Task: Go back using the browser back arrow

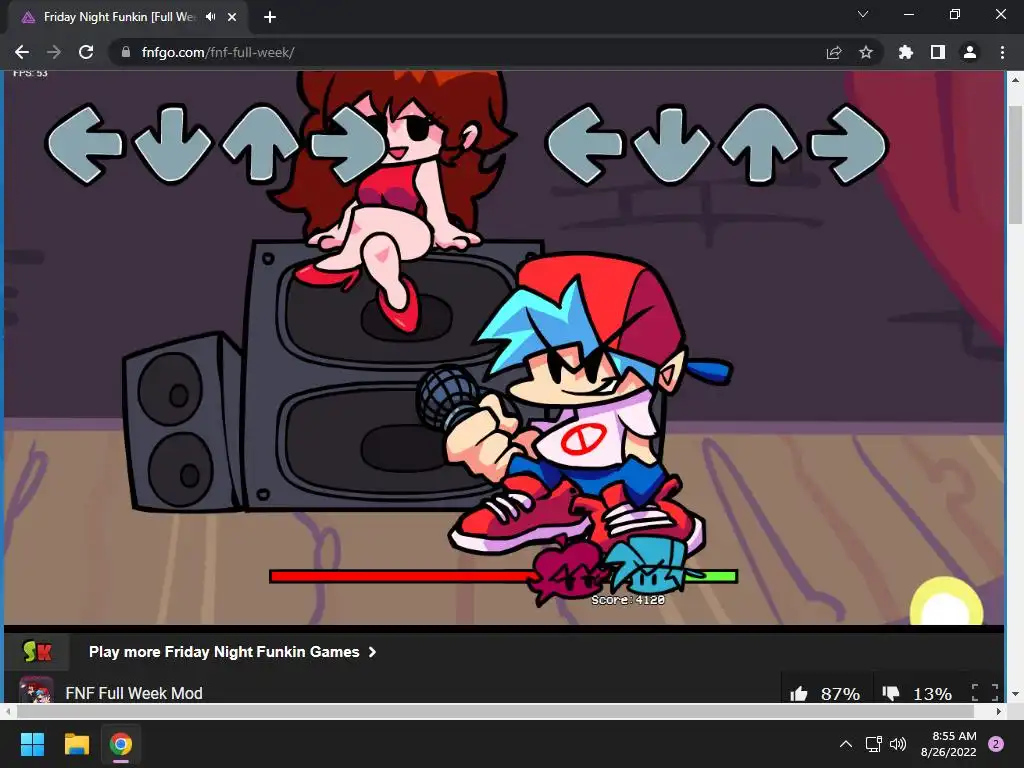Action: (x=22, y=52)
